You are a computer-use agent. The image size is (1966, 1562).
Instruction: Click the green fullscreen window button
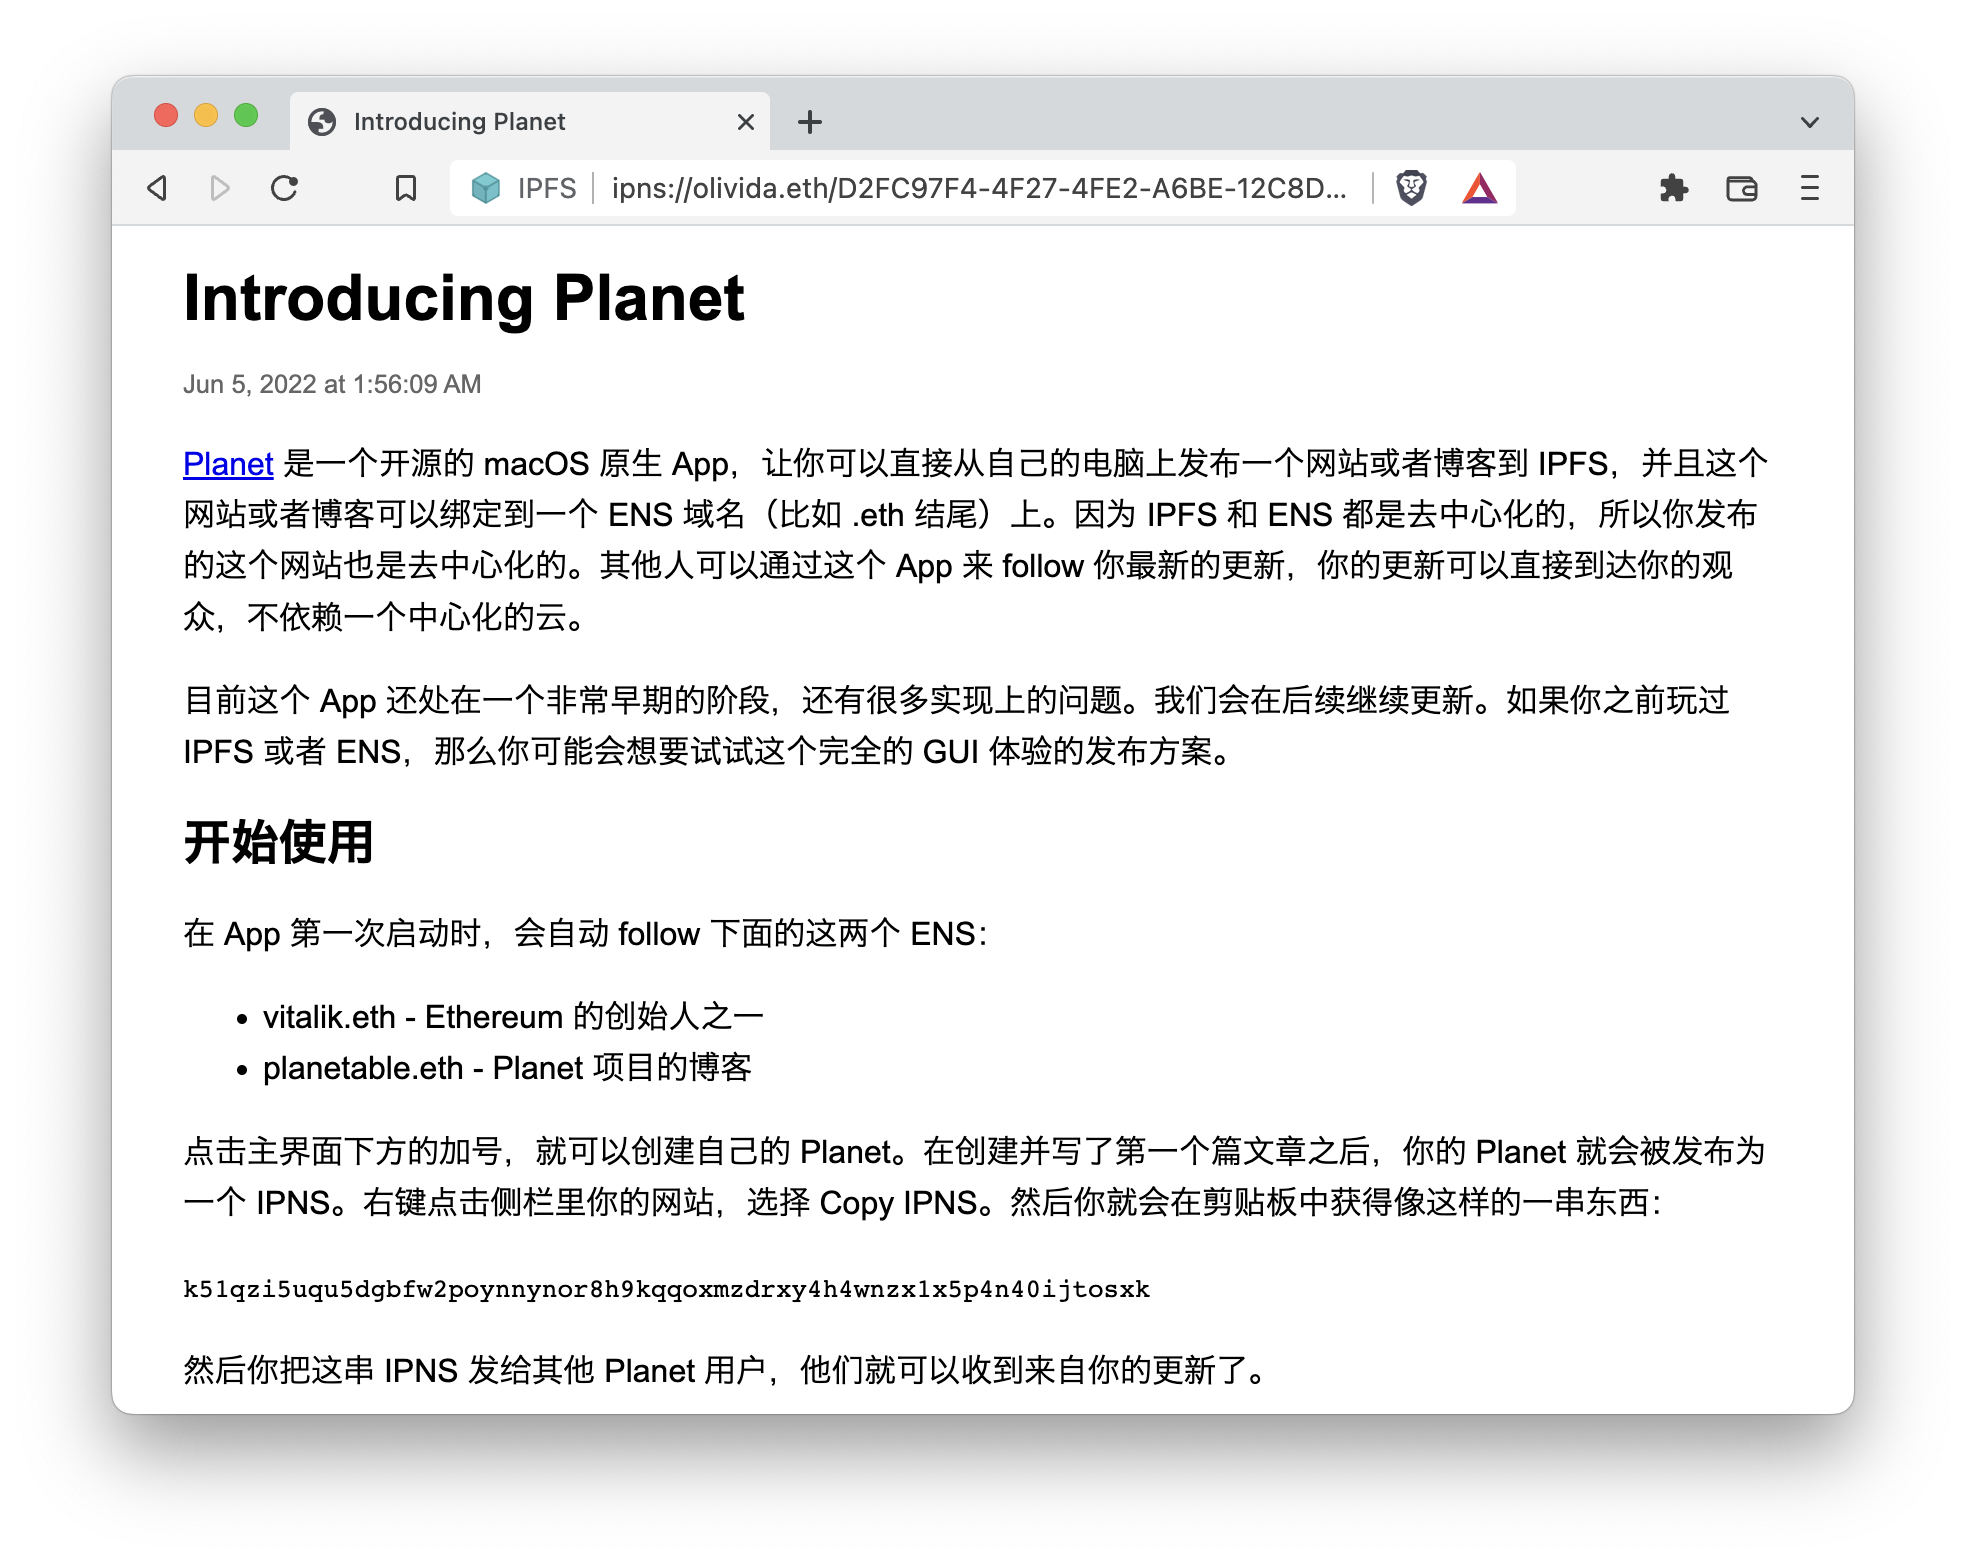[246, 116]
